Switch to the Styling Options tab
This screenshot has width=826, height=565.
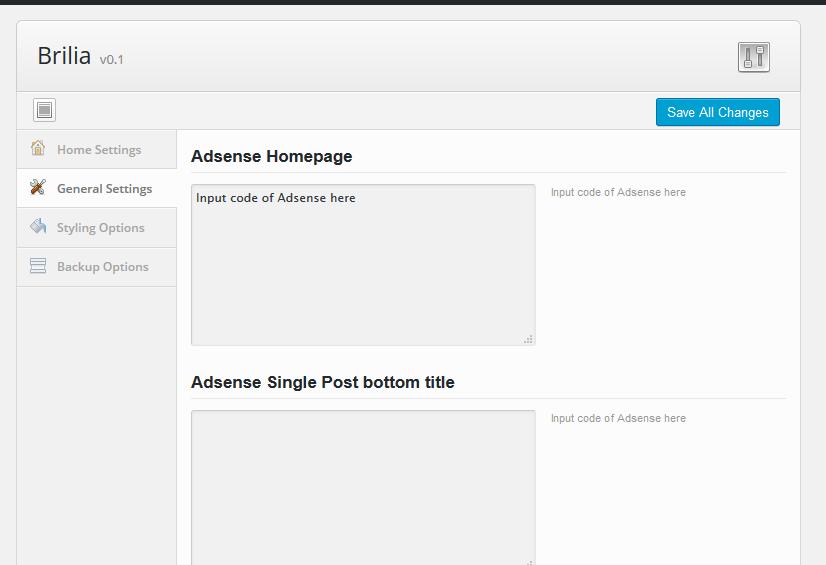[100, 228]
